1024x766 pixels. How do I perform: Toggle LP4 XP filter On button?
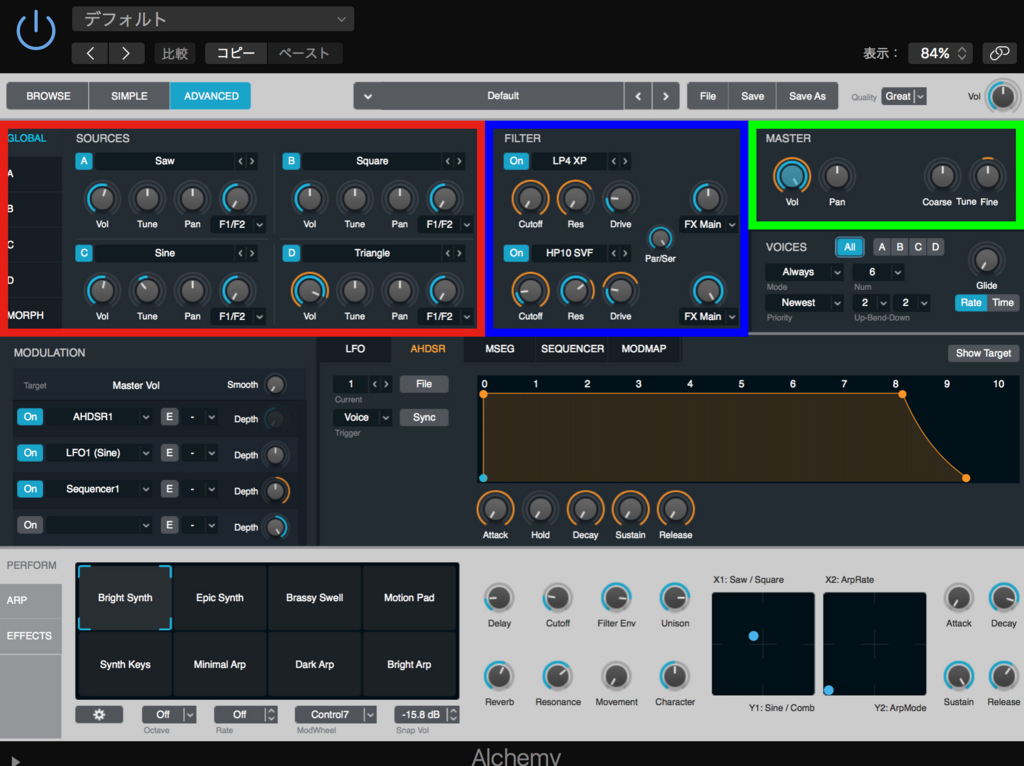click(x=516, y=161)
